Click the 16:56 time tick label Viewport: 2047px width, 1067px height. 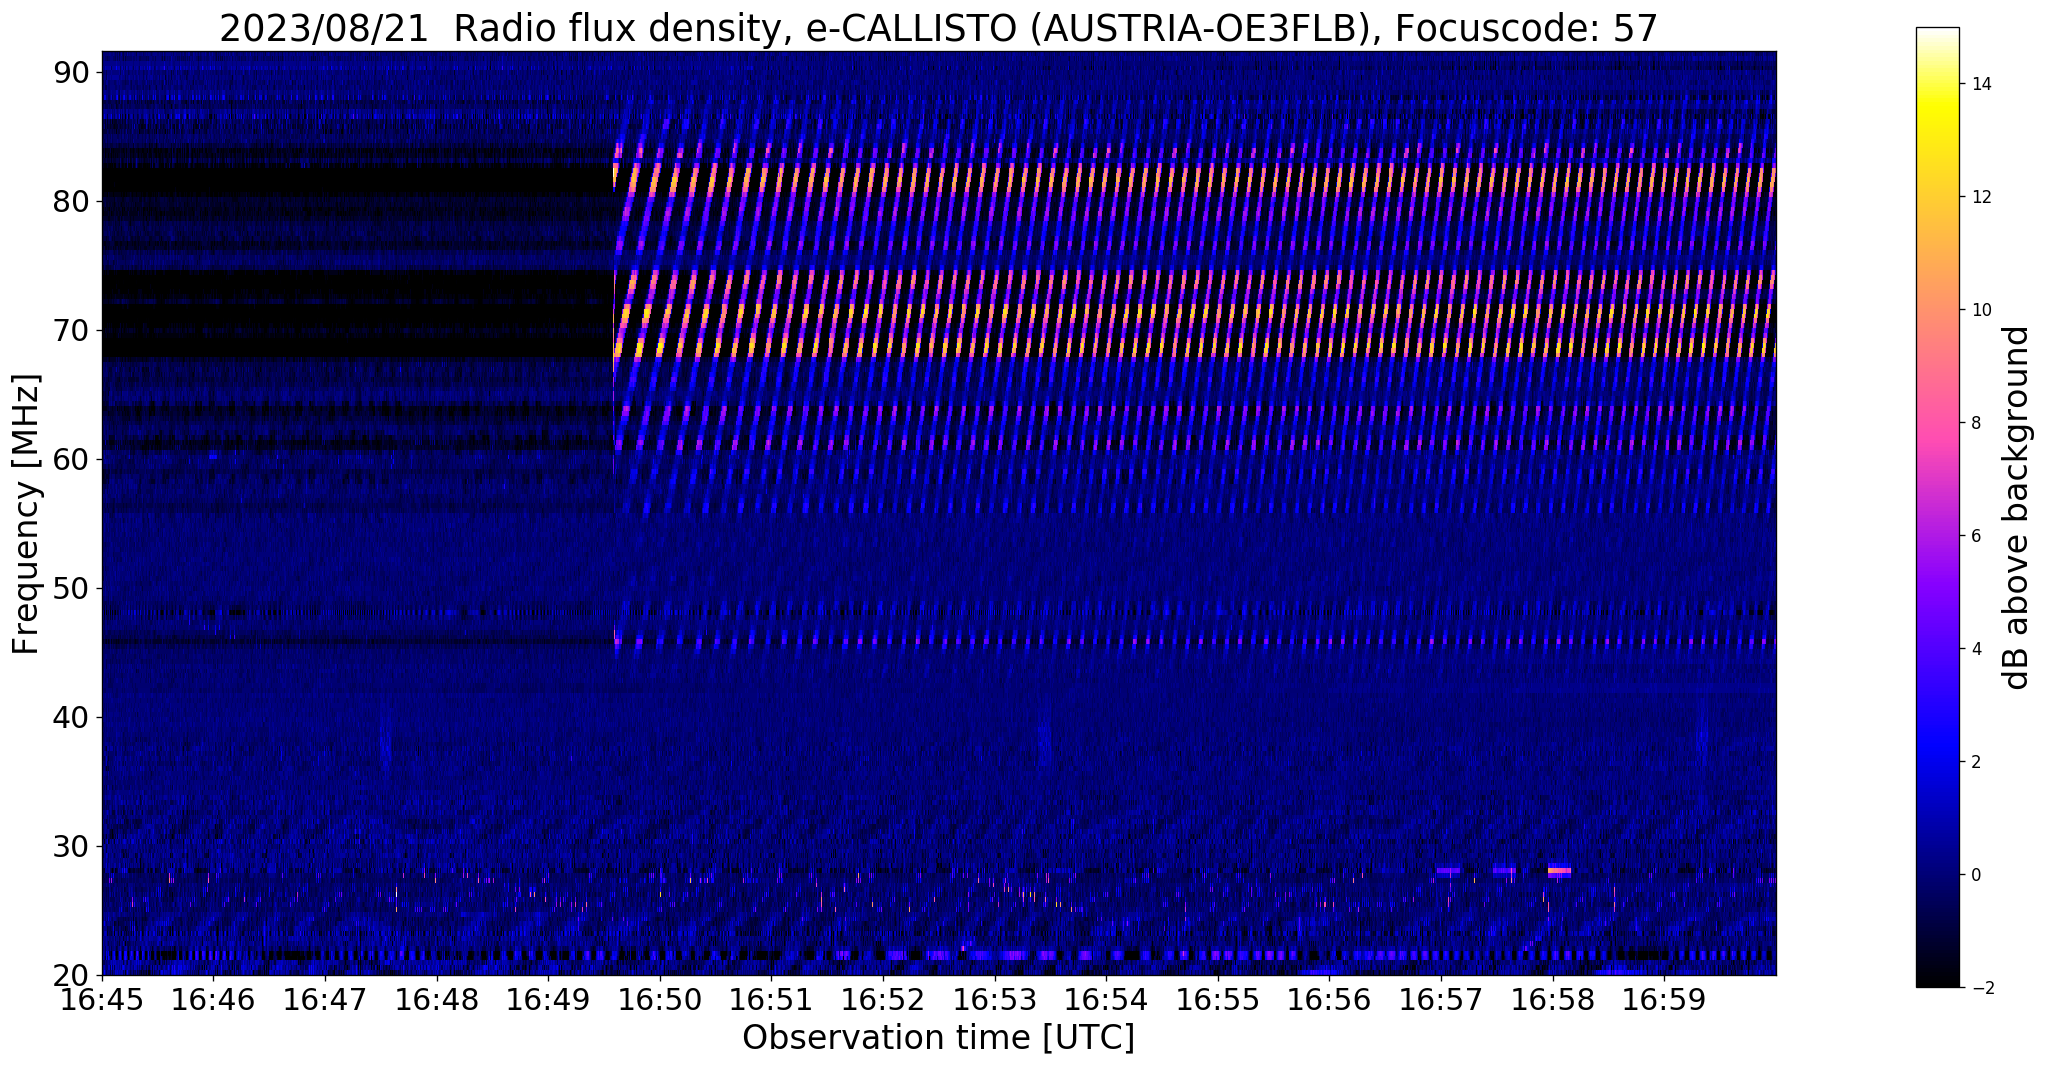pos(1329,999)
